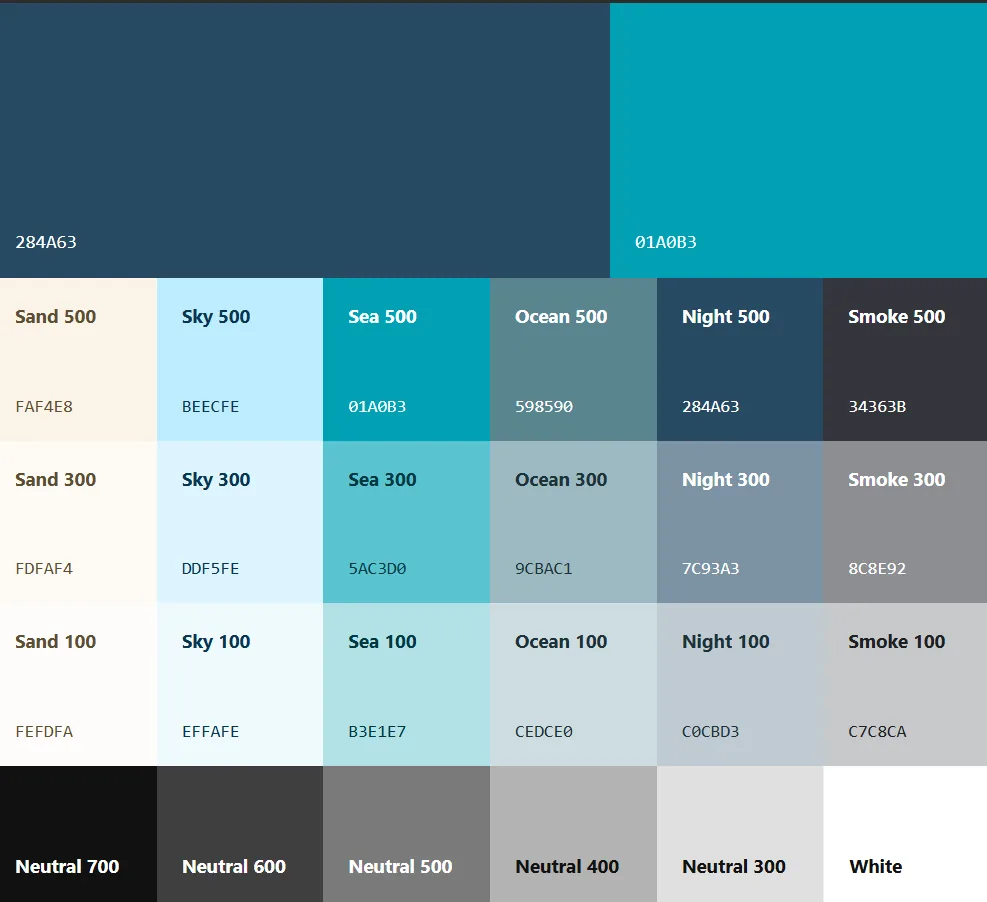Click hex value 5AC3D0
This screenshot has width=987, height=902.
[x=377, y=568]
